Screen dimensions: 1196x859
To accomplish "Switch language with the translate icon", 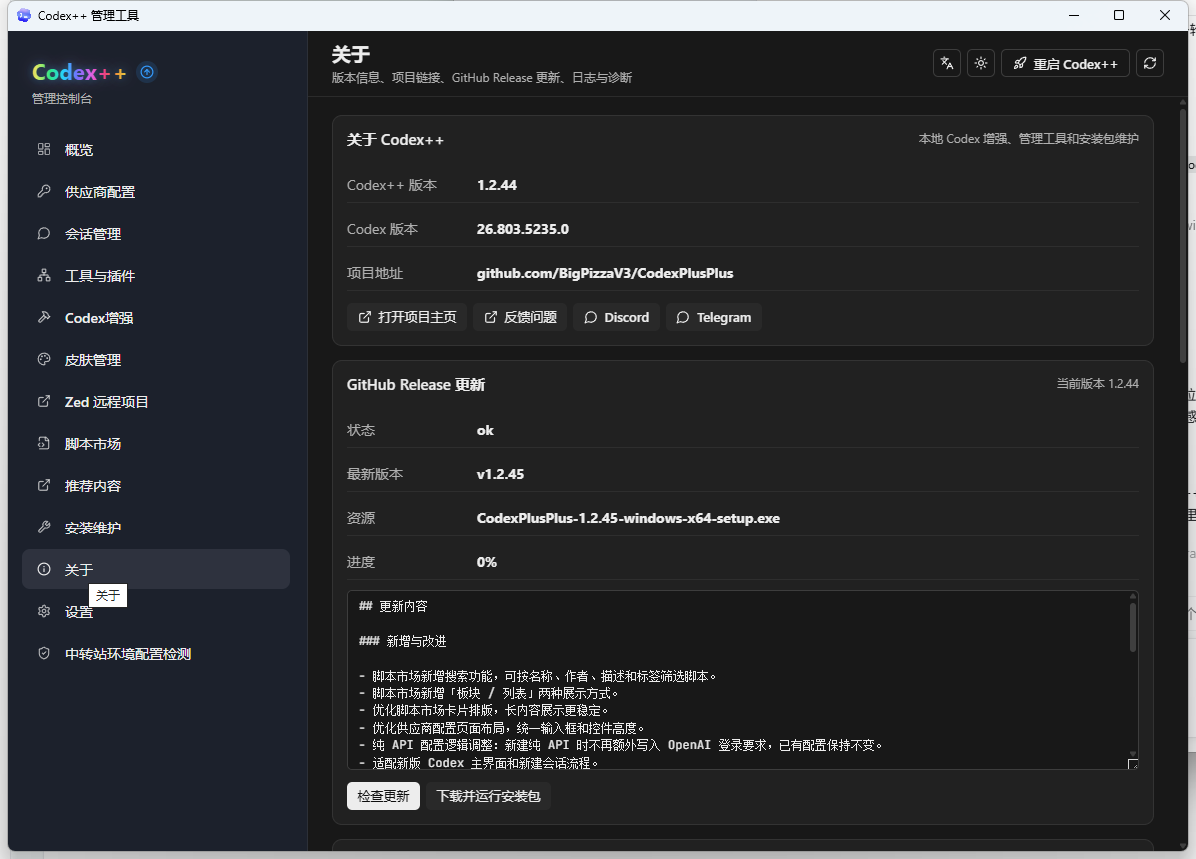I will point(947,63).
